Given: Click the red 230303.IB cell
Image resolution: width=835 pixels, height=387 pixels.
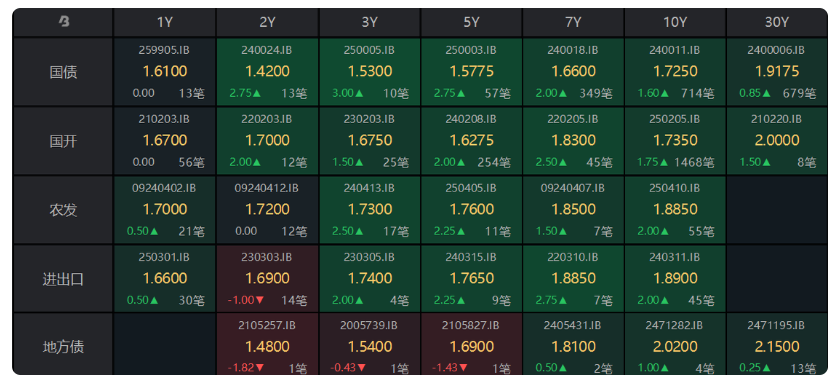Looking at the screenshot, I should click(267, 278).
